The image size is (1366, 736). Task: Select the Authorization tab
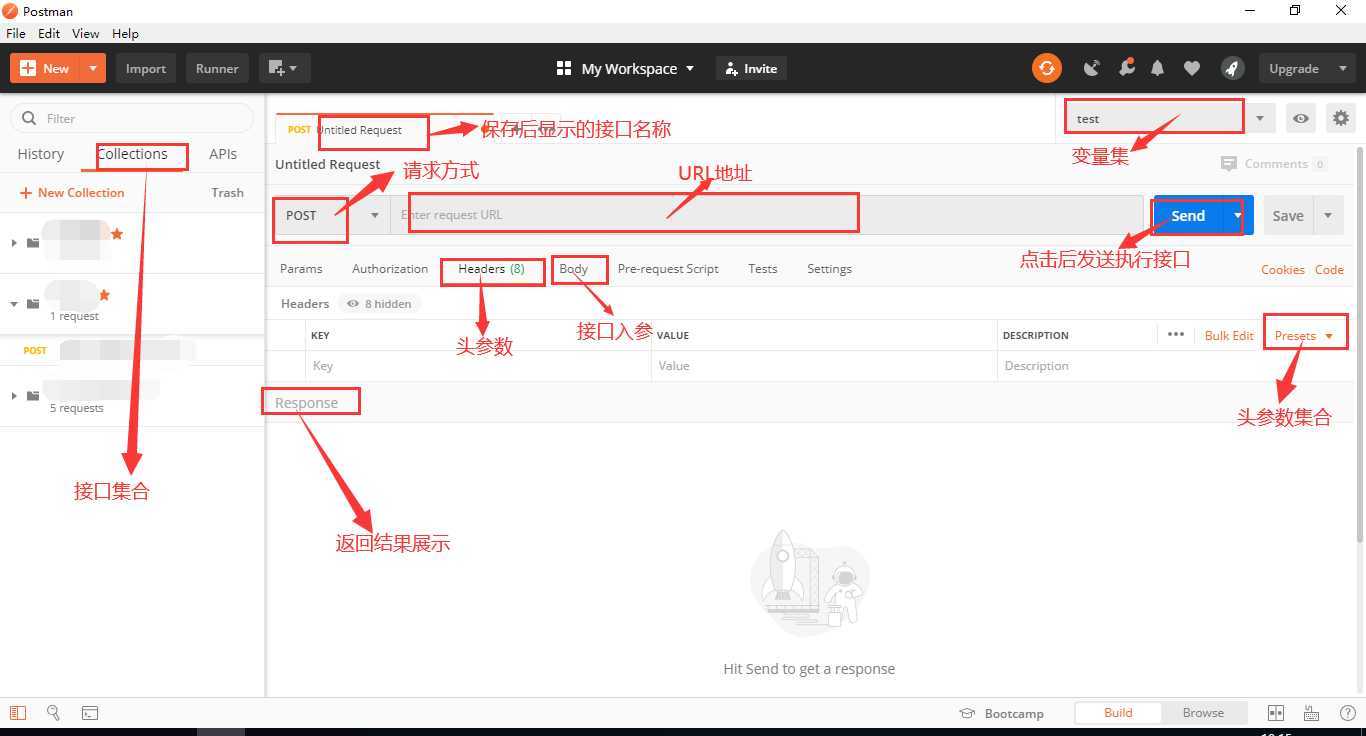(390, 269)
